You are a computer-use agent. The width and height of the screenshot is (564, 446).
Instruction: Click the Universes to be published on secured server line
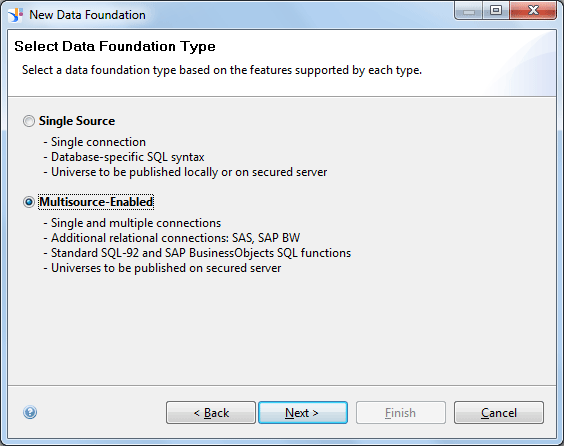coord(162,268)
